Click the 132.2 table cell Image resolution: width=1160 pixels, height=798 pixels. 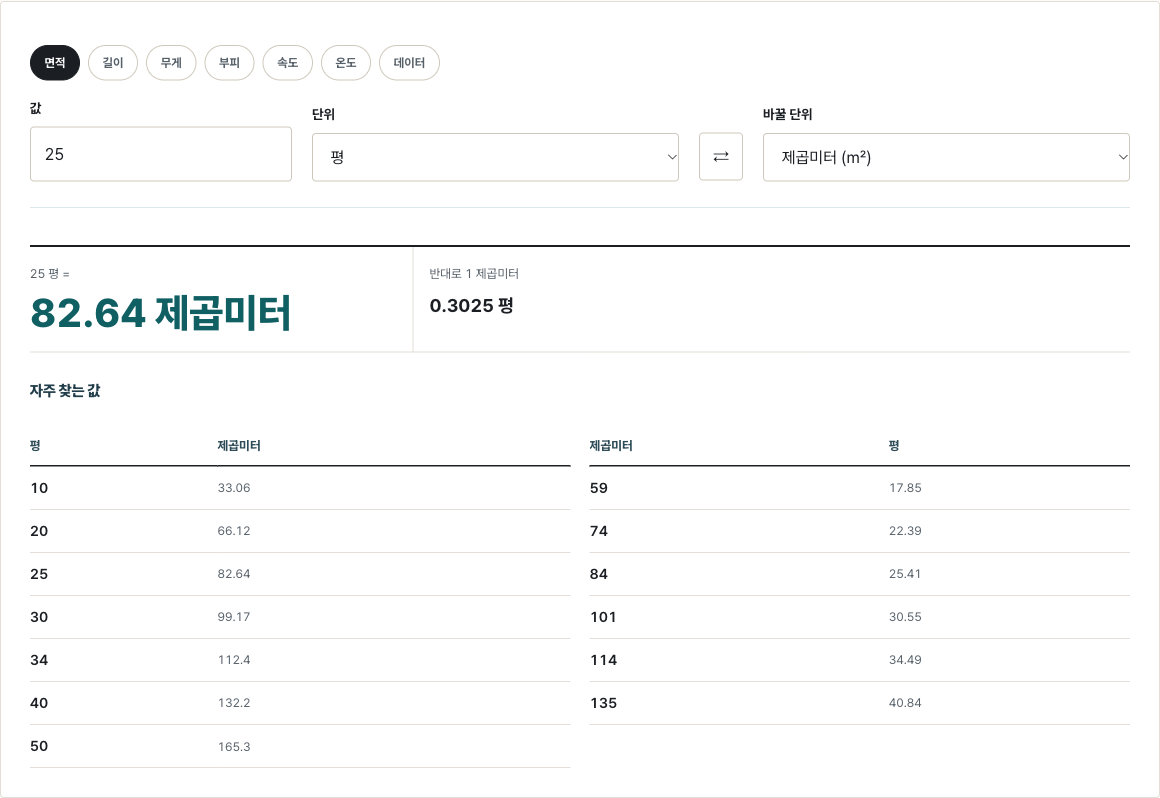(234, 703)
